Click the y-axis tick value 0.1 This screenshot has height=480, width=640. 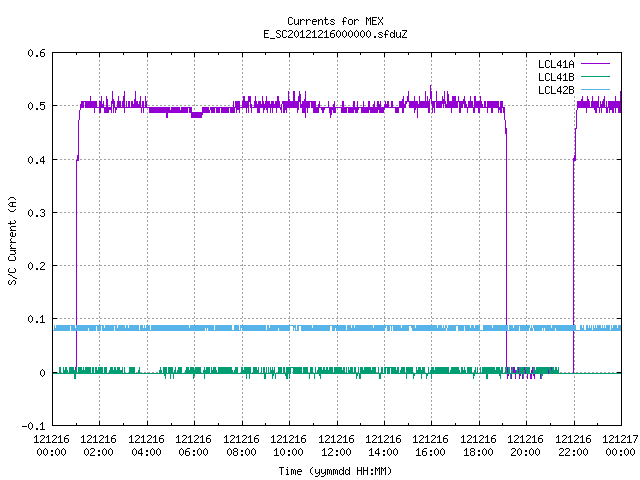click(x=36, y=319)
